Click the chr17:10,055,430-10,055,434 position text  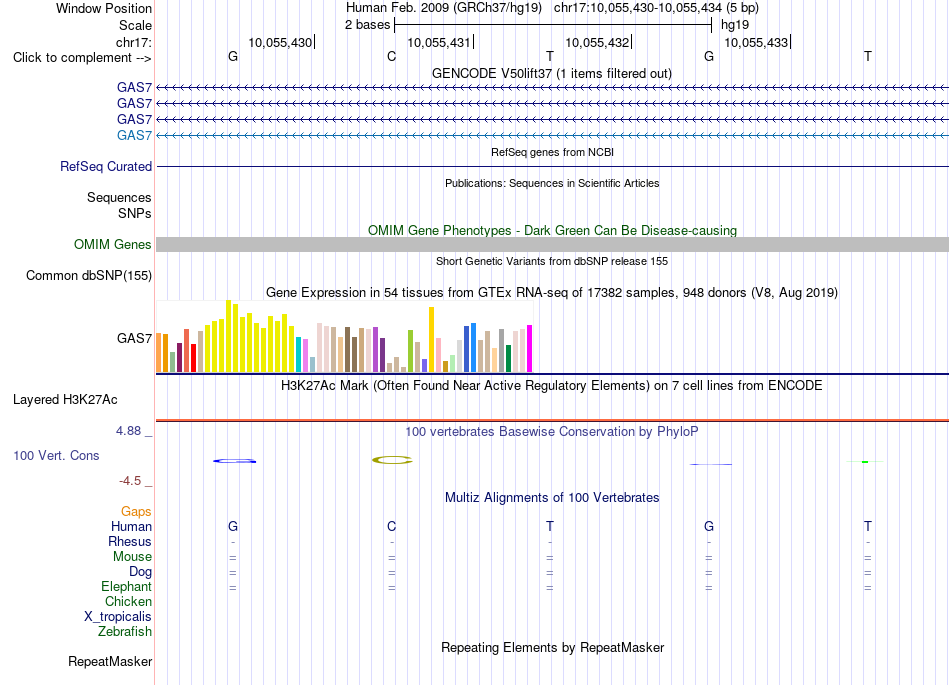pyautogui.click(x=656, y=8)
